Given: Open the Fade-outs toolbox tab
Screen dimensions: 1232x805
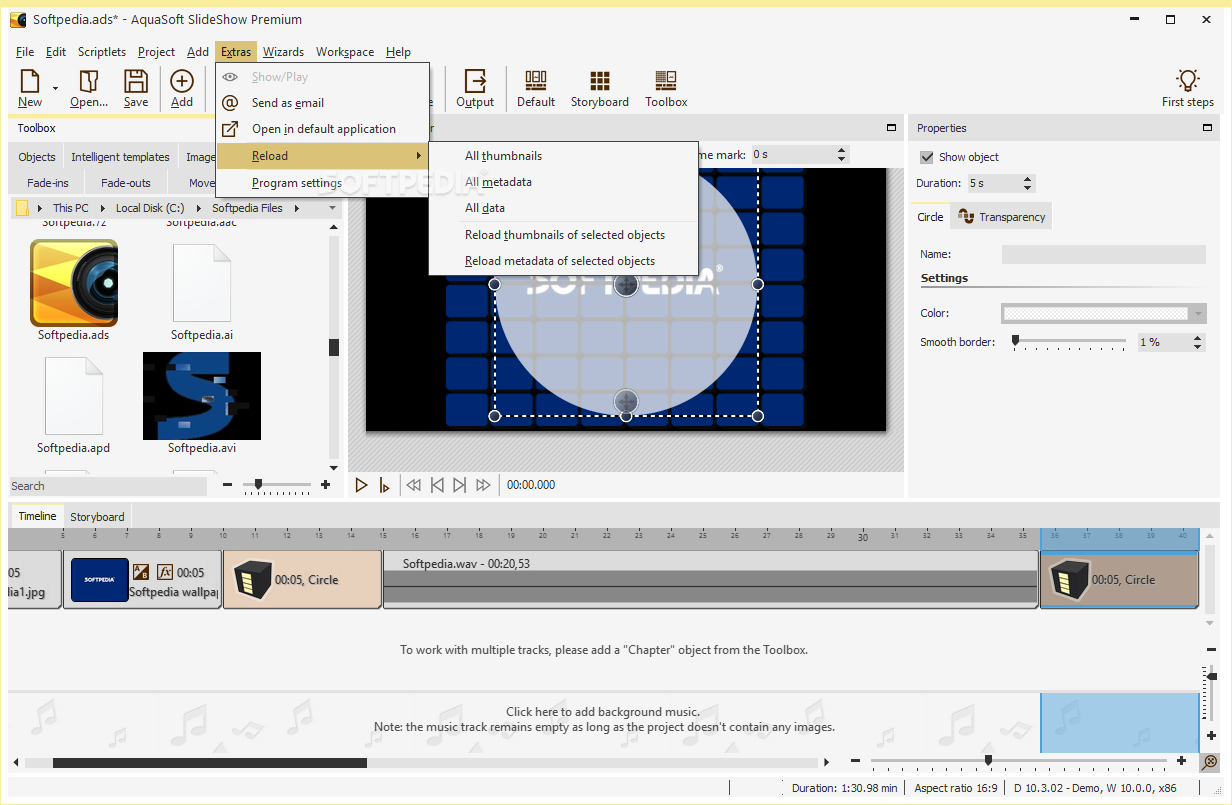Looking at the screenshot, I should pyautogui.click(x=126, y=183).
